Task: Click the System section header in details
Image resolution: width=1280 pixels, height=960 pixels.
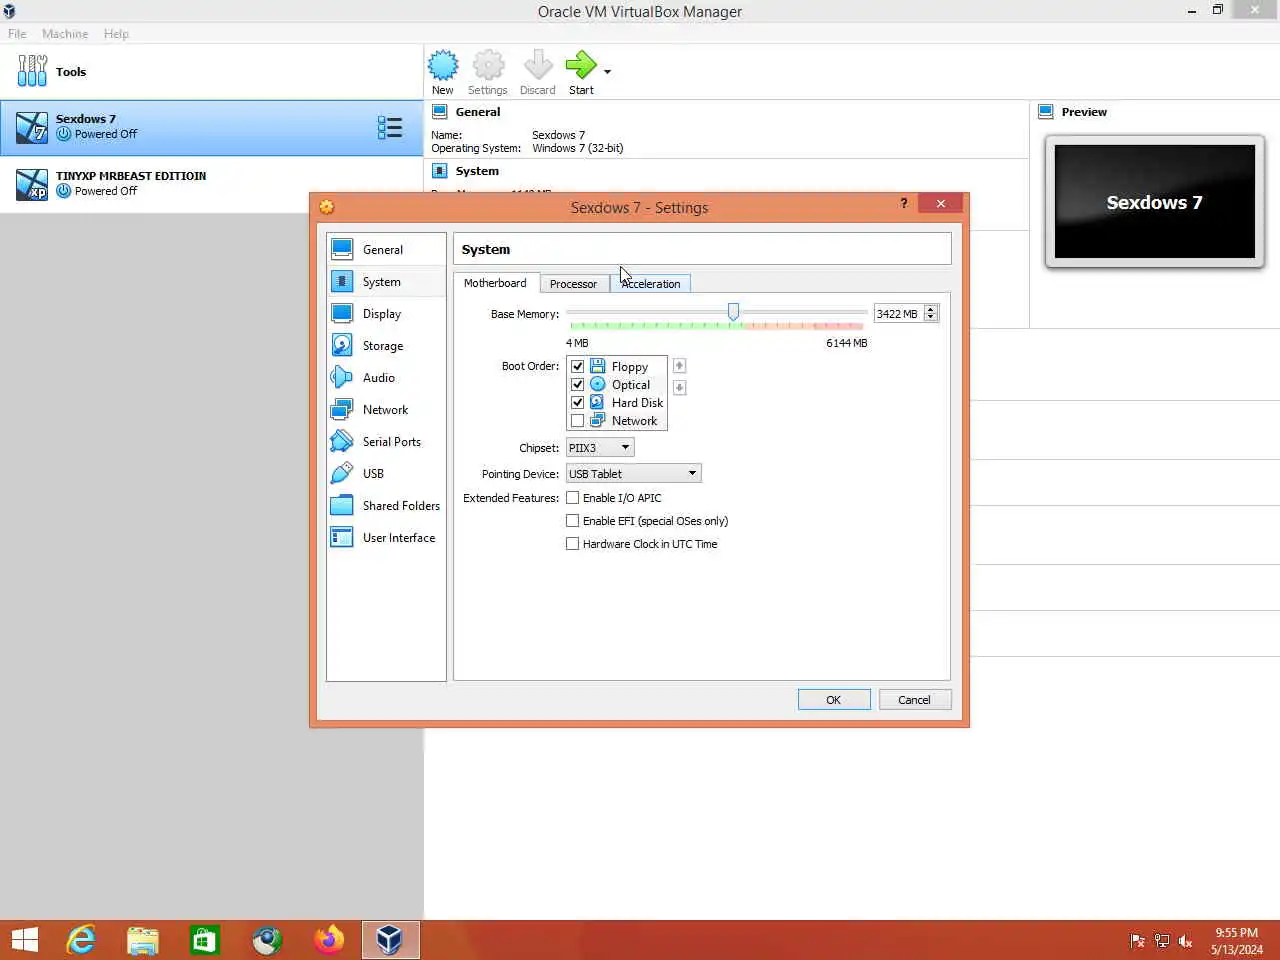Action: [477, 171]
